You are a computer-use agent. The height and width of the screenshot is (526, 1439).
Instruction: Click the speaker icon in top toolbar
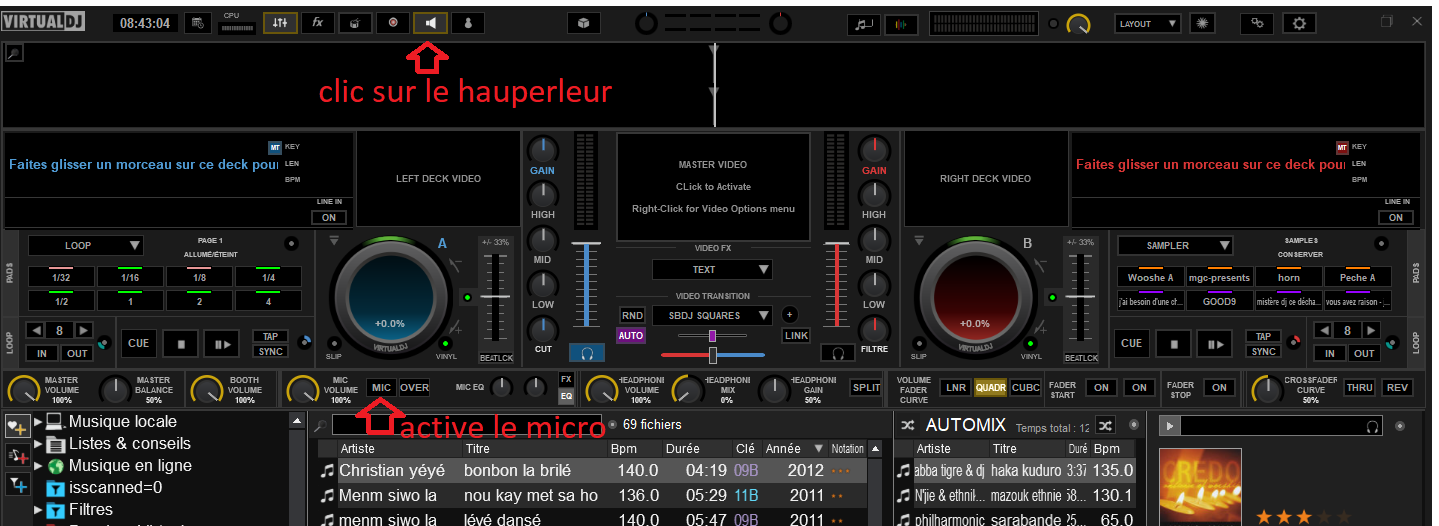click(x=430, y=22)
